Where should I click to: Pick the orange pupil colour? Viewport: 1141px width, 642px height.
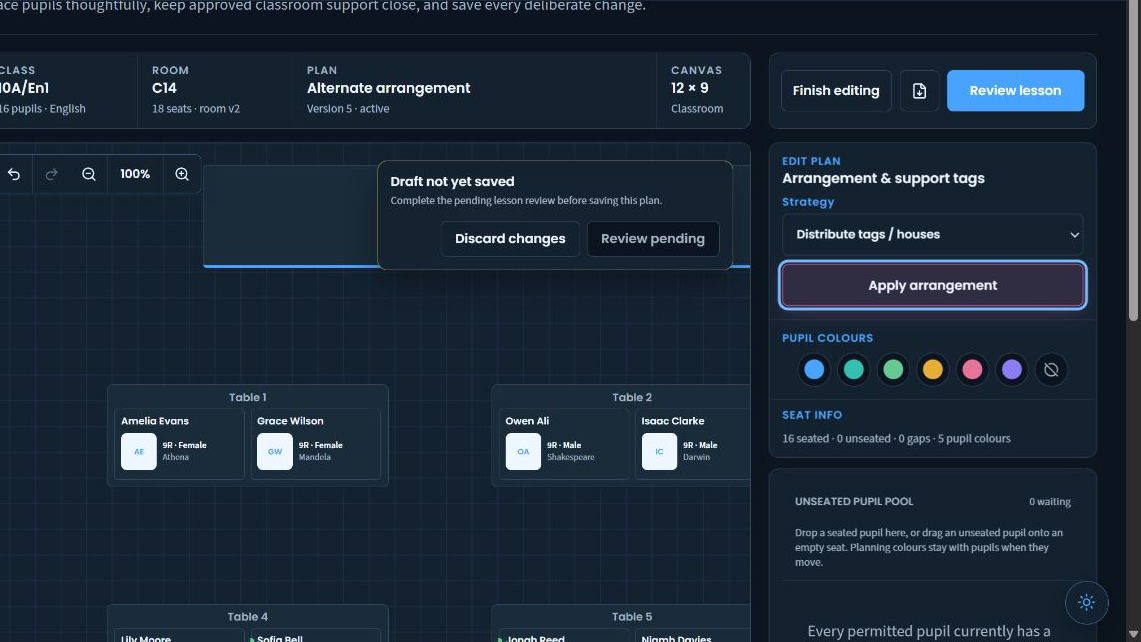(x=932, y=370)
